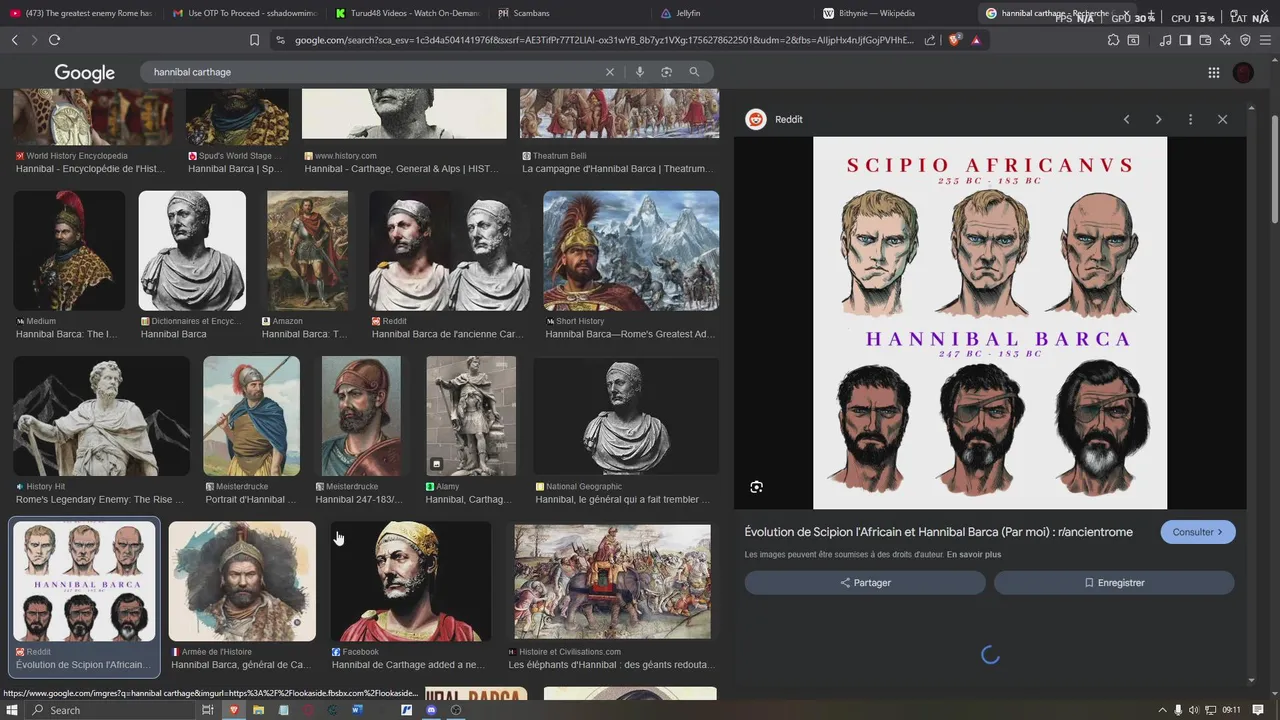Click Partager share button

click(865, 583)
